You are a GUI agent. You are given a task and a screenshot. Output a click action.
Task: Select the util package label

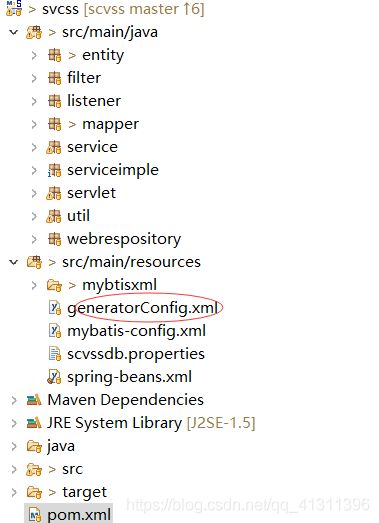78,216
